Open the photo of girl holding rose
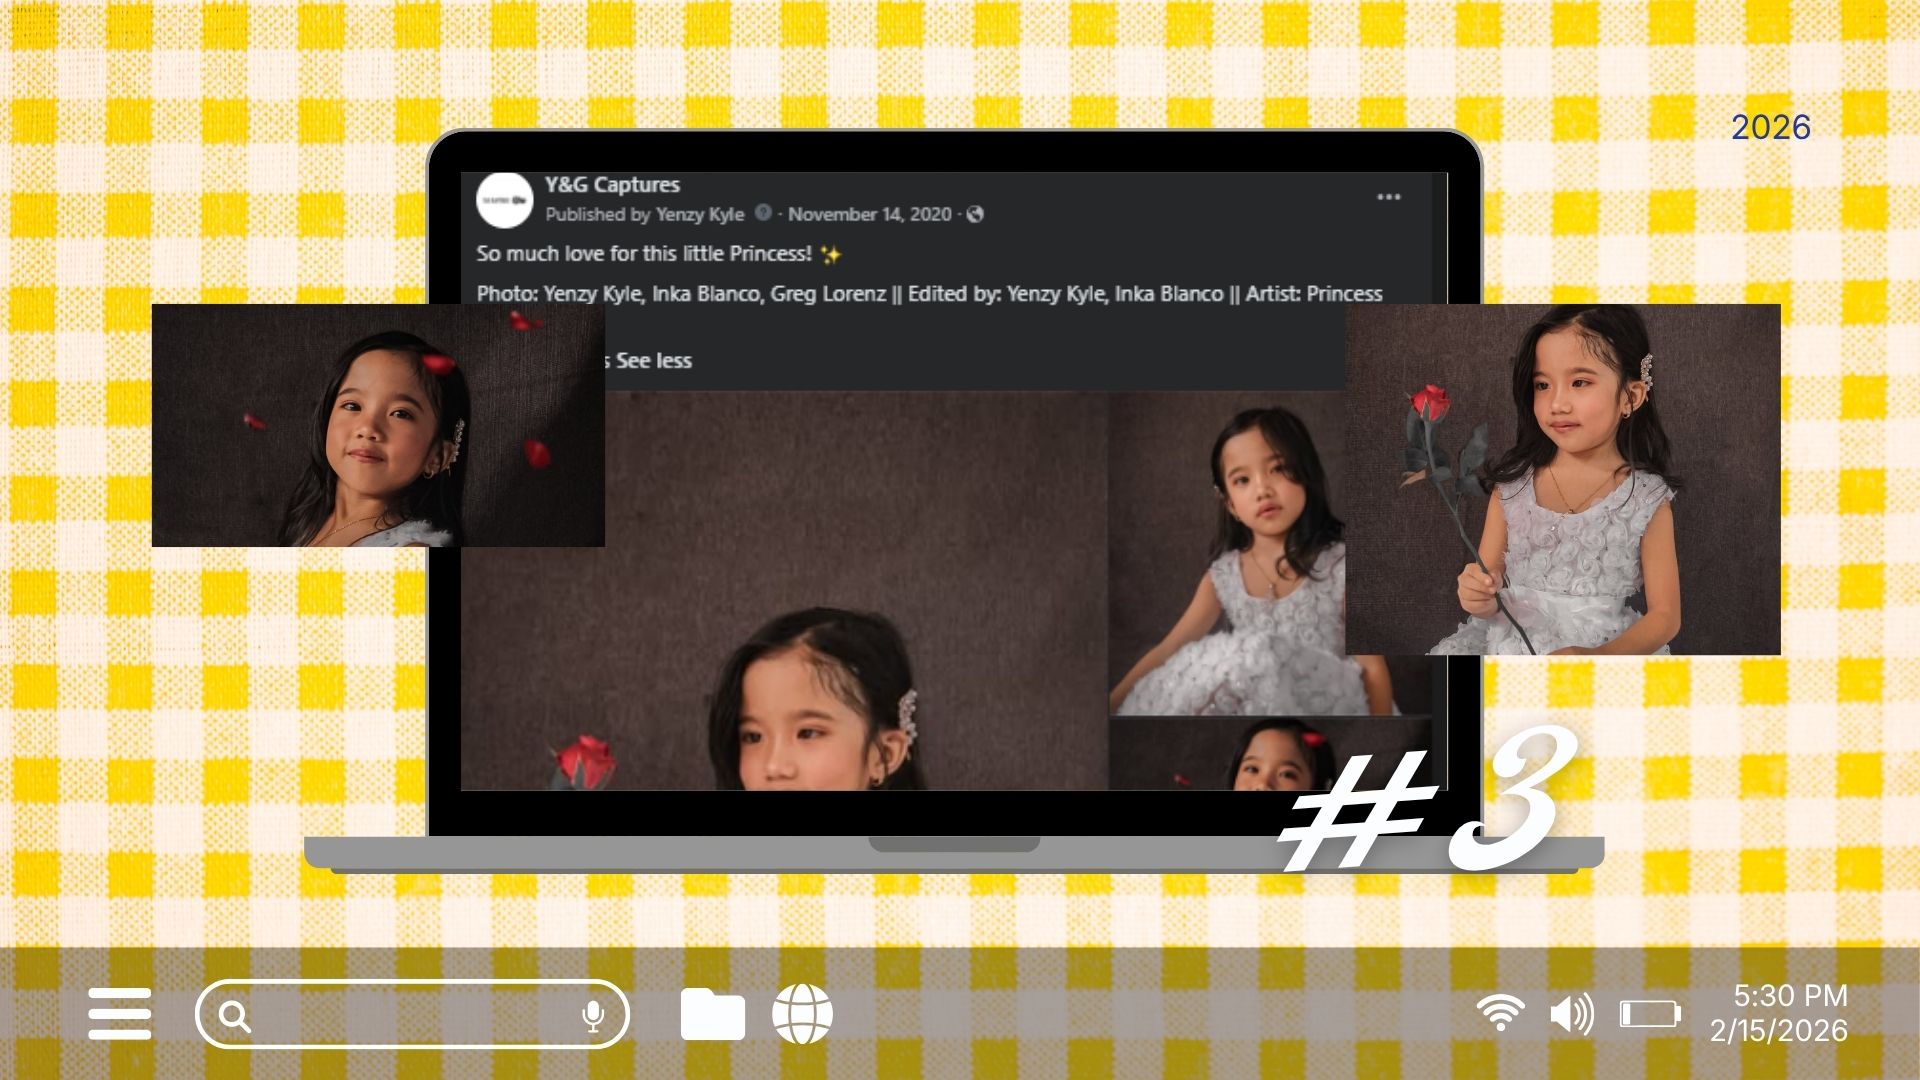 [1563, 480]
